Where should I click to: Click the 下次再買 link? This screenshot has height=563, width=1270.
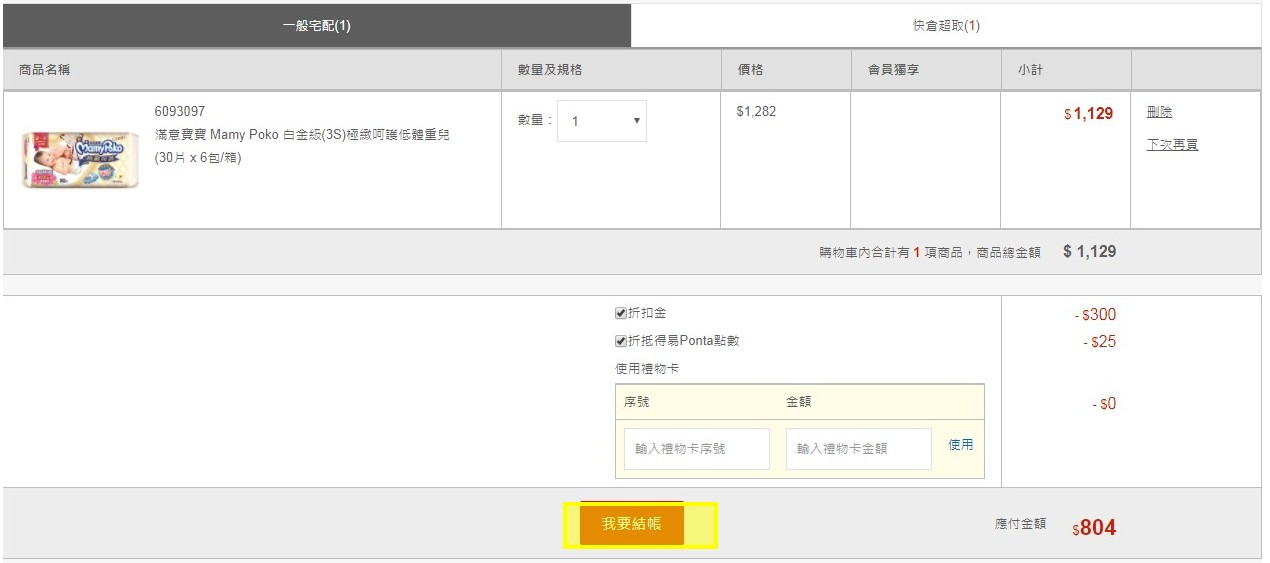coord(1172,145)
